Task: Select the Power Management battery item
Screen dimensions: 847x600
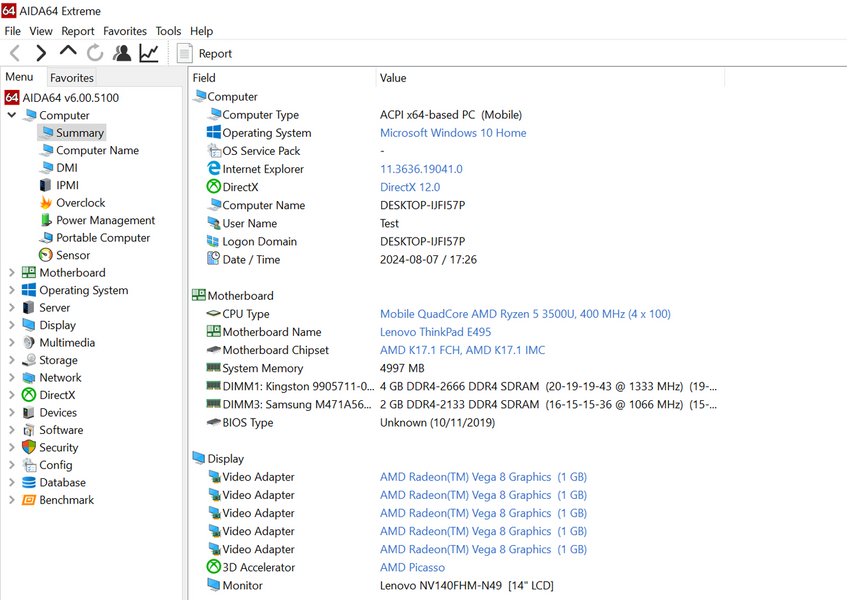Action: (x=97, y=220)
